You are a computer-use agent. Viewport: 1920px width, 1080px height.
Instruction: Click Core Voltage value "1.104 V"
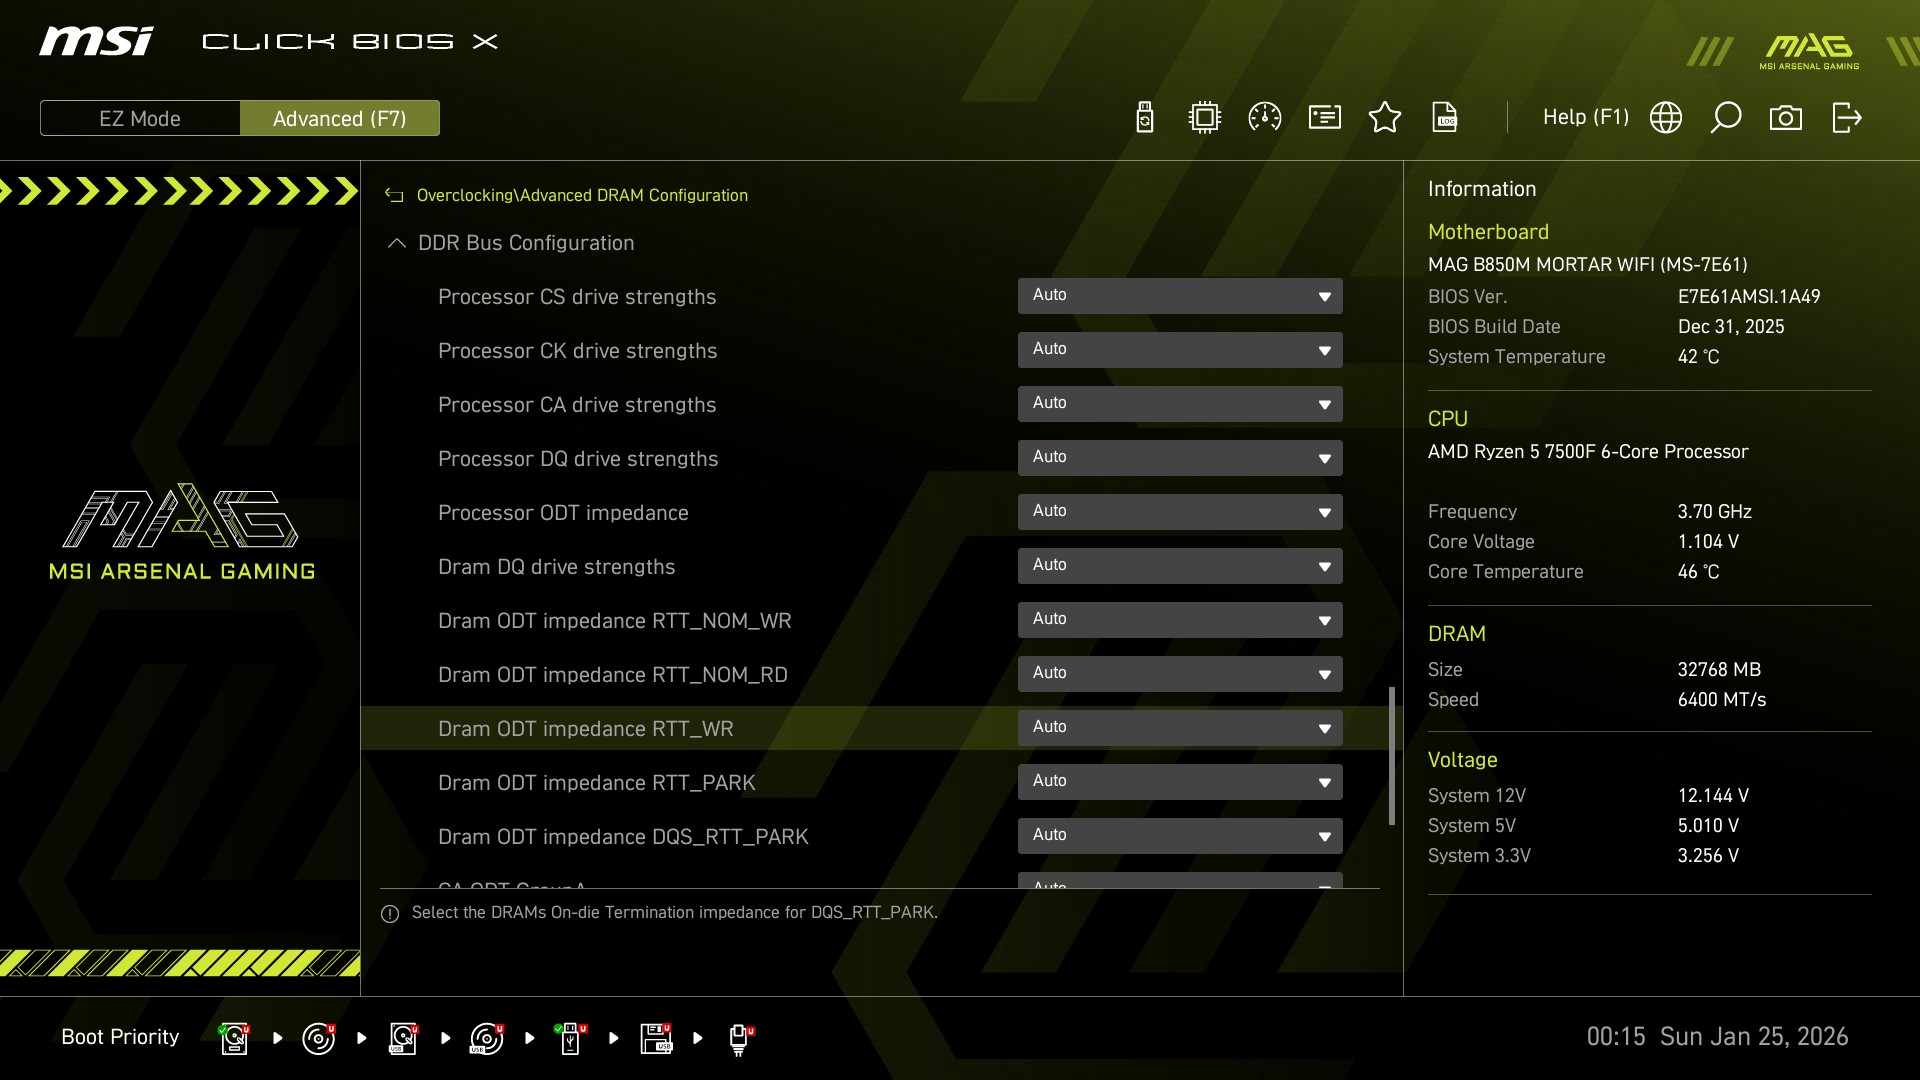pos(1708,542)
